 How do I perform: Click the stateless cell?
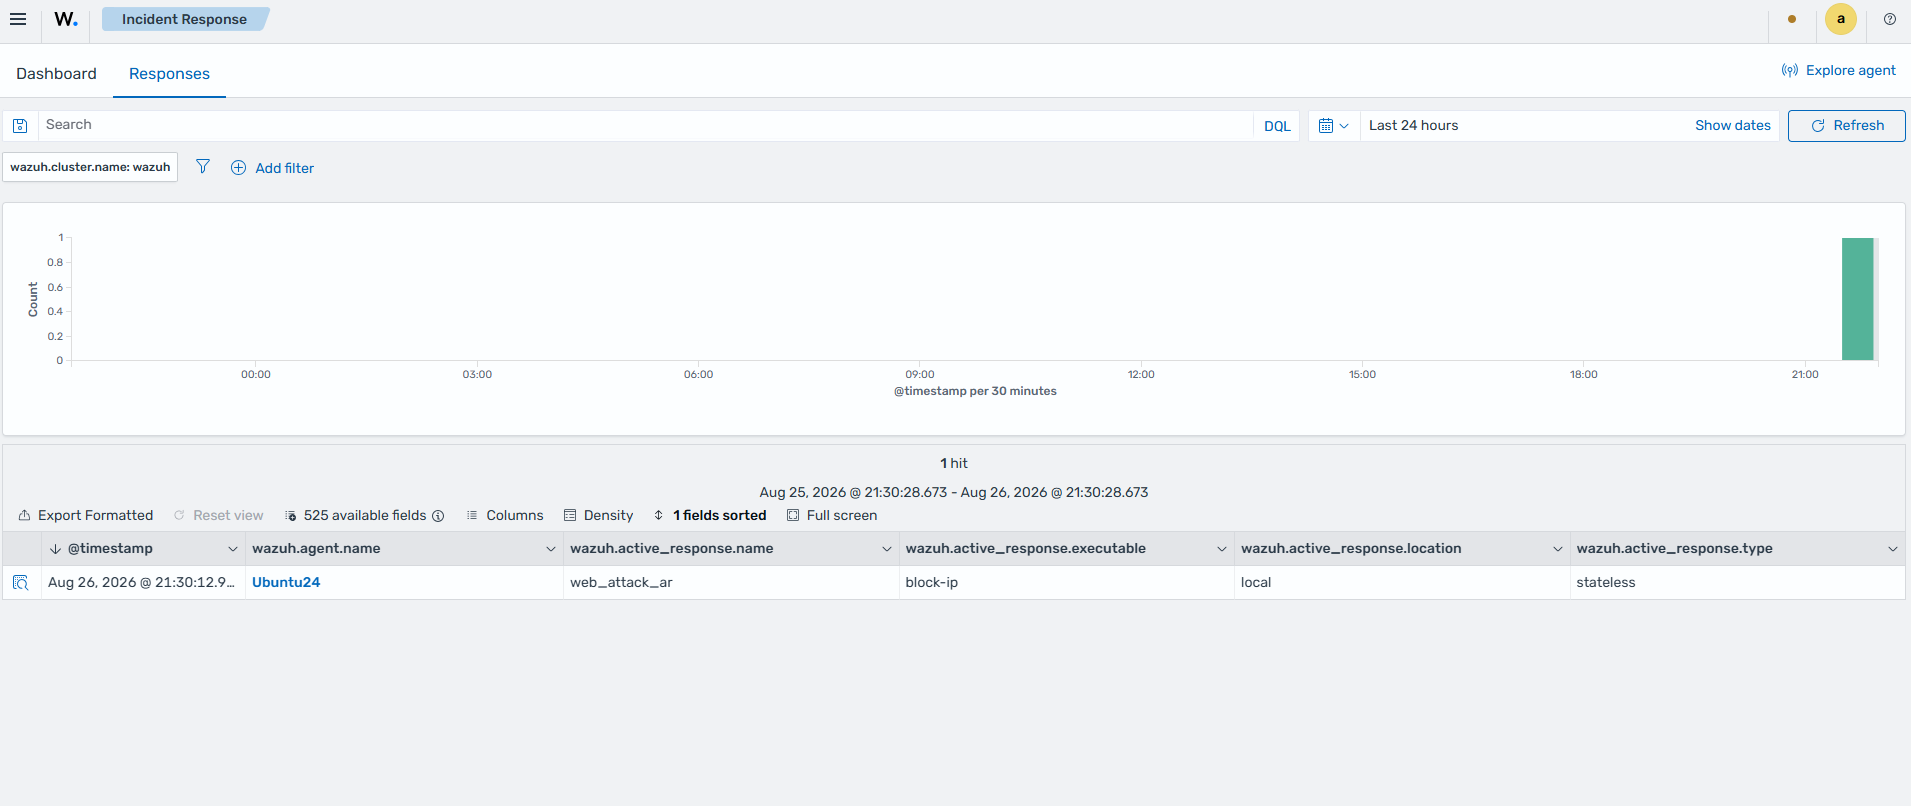coord(1738,583)
